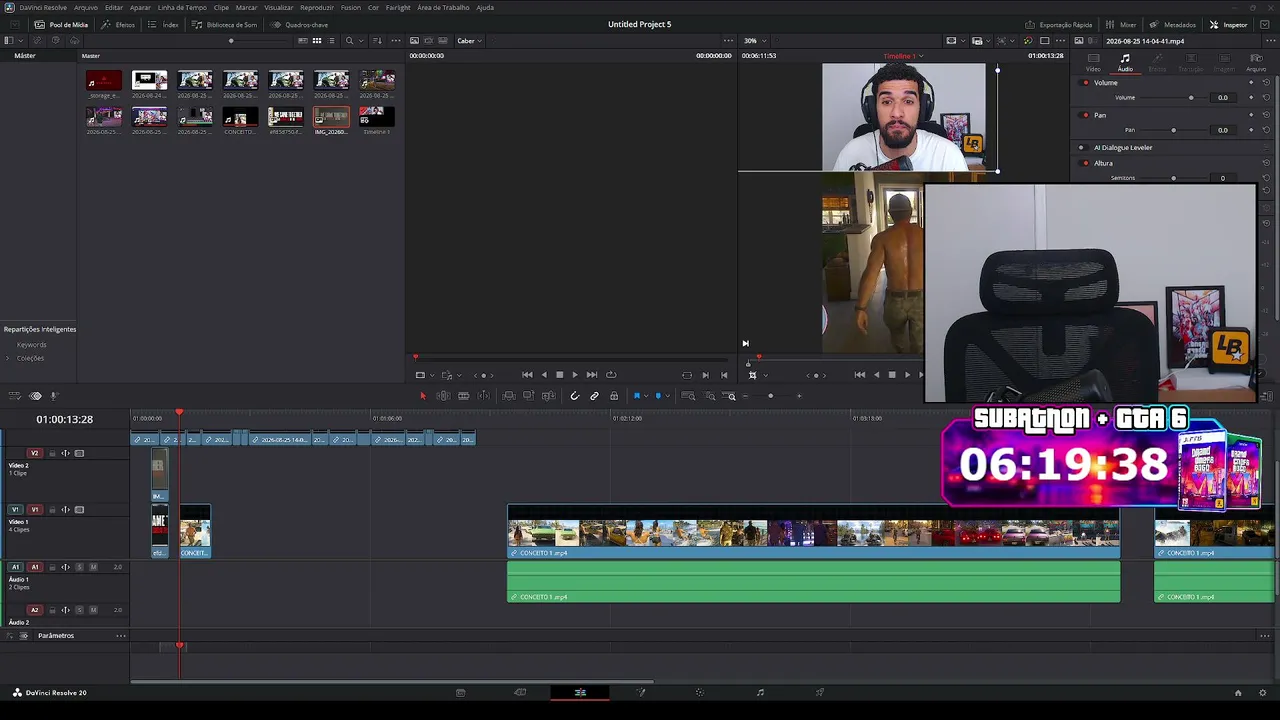Image resolution: width=1280 pixels, height=720 pixels.
Task: Select the arrow Selection Mode tool
Action: pos(422,396)
